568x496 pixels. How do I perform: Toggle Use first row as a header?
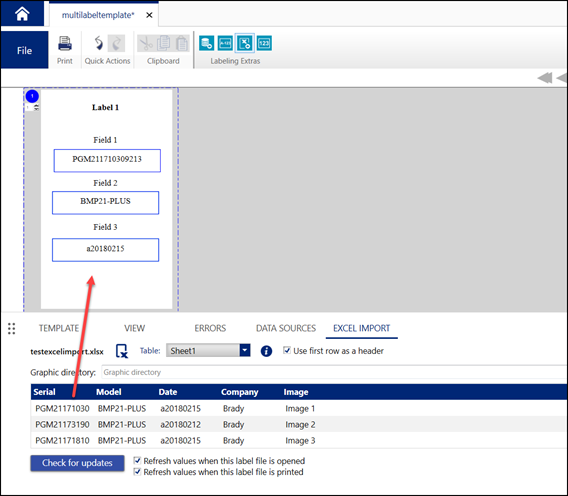pyautogui.click(x=287, y=350)
